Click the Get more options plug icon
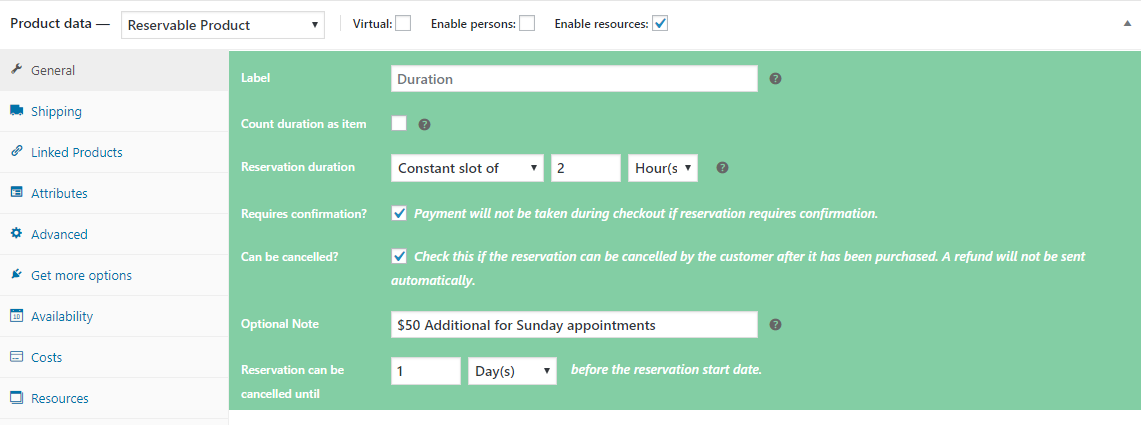The image size is (1141, 425). 17,275
